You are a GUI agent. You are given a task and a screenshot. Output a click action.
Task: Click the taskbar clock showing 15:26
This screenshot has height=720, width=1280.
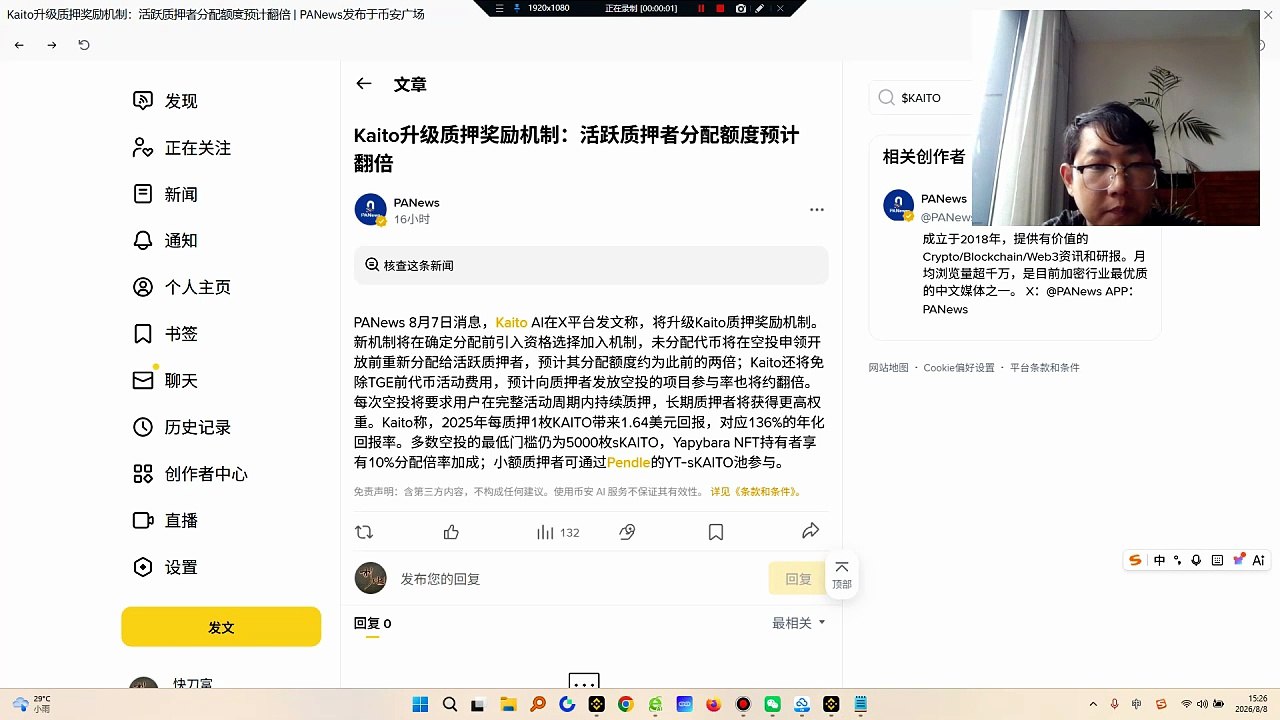pyautogui.click(x=1251, y=704)
